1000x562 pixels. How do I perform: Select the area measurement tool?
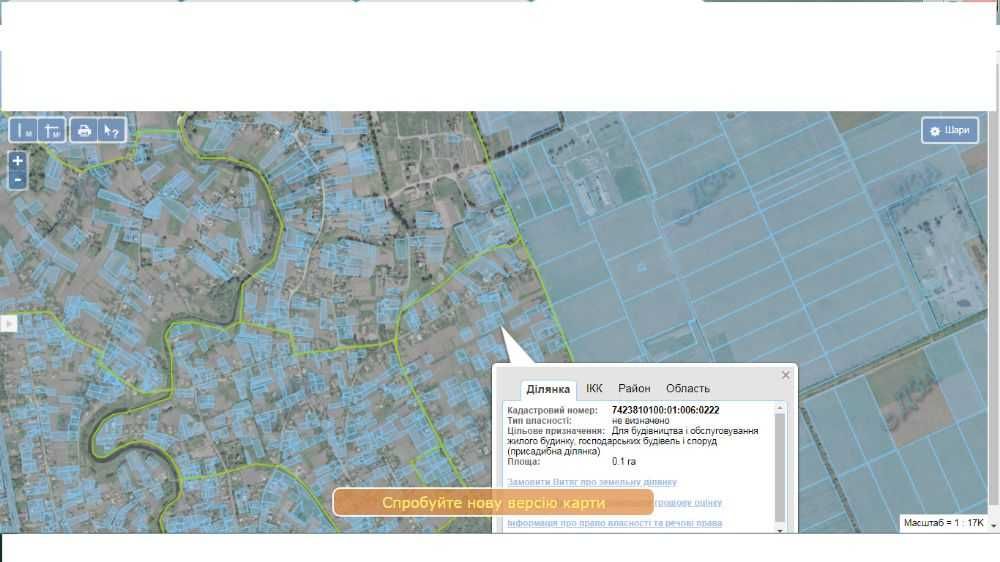tap(52, 131)
